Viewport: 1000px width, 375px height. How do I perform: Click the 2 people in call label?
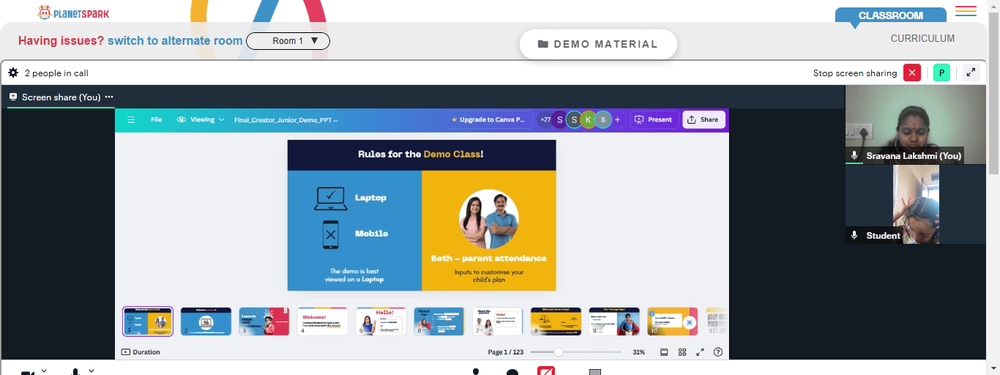click(x=56, y=73)
